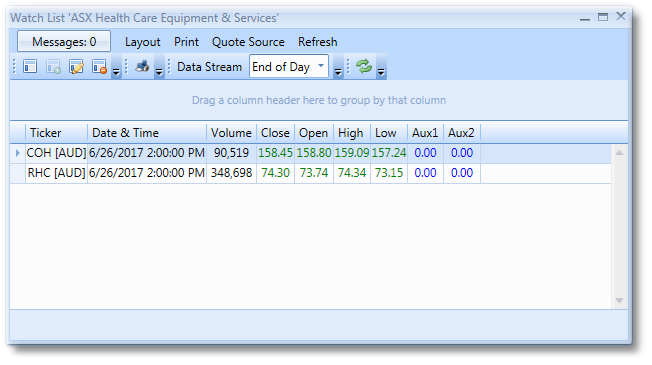
Task: Sort by the Date & Time column header
Action: [x=147, y=133]
